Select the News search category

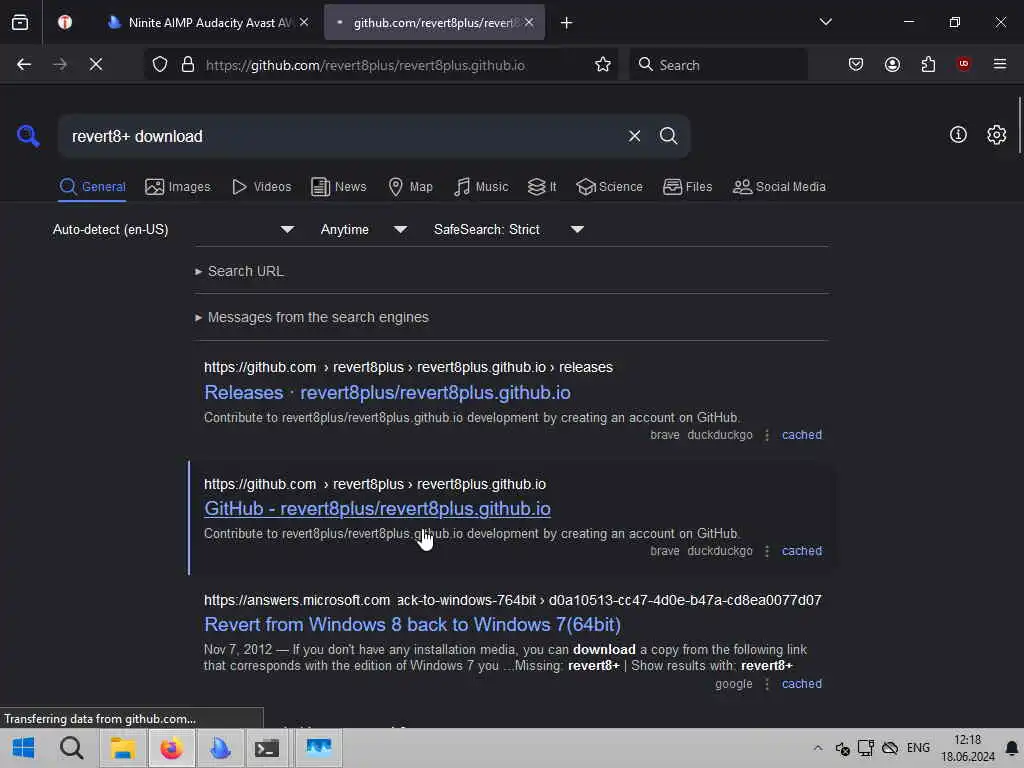coord(338,187)
